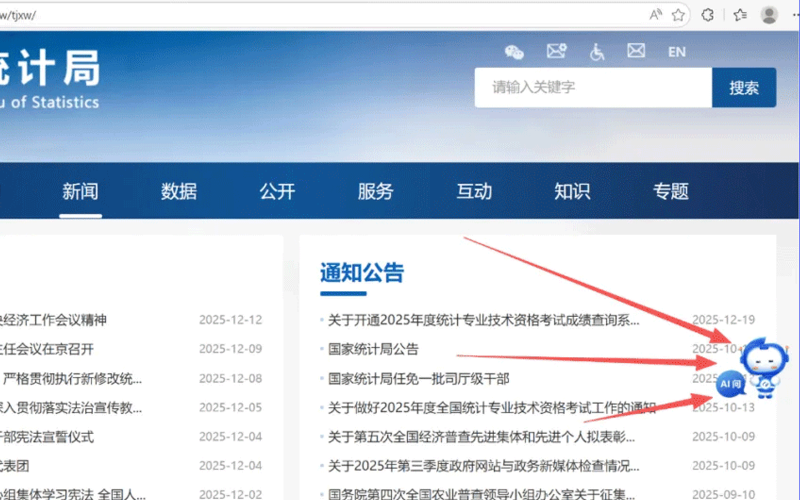Click the date 2025-12-19
Viewport: 800px width, 500px height.
723,320
